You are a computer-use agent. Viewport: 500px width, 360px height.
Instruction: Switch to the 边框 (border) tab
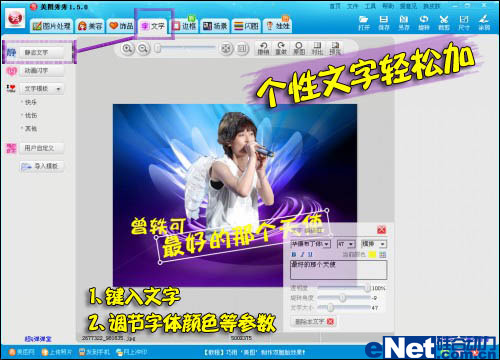tap(184, 26)
